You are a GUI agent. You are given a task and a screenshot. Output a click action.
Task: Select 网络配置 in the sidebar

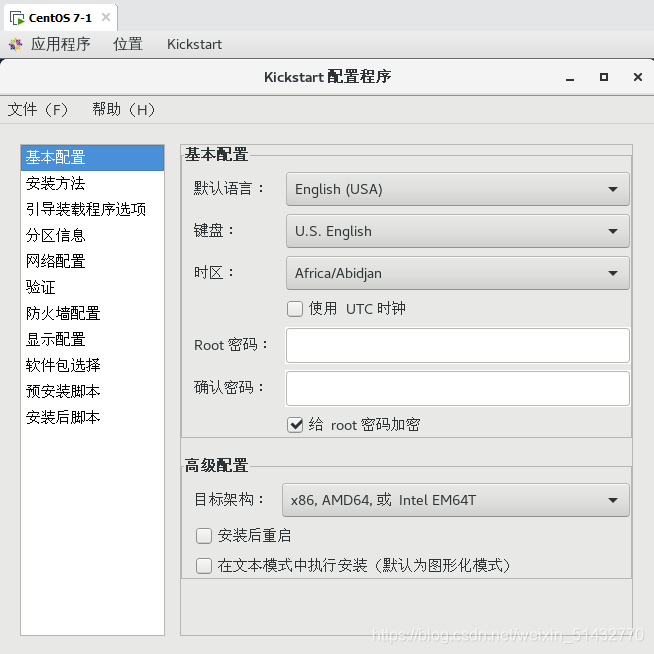[x=93, y=262]
